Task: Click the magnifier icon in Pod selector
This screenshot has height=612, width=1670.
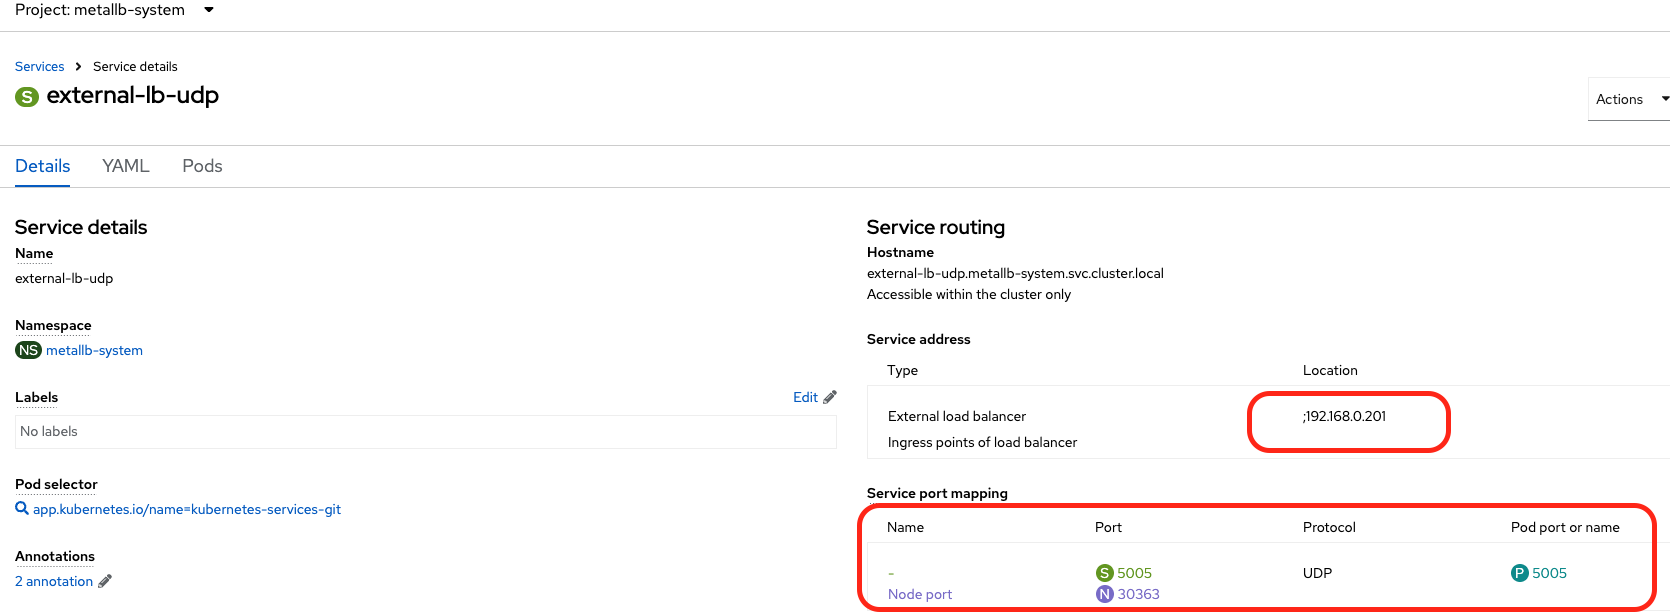Action: (x=22, y=509)
